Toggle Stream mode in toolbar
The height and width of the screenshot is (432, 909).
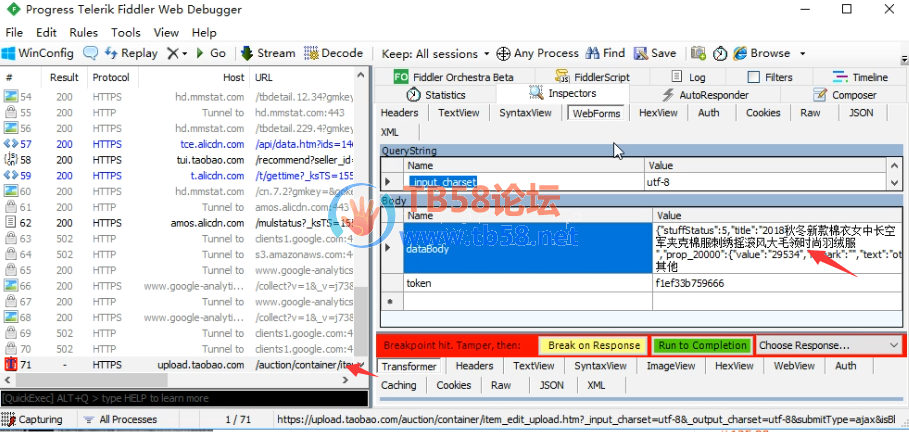tap(268, 53)
